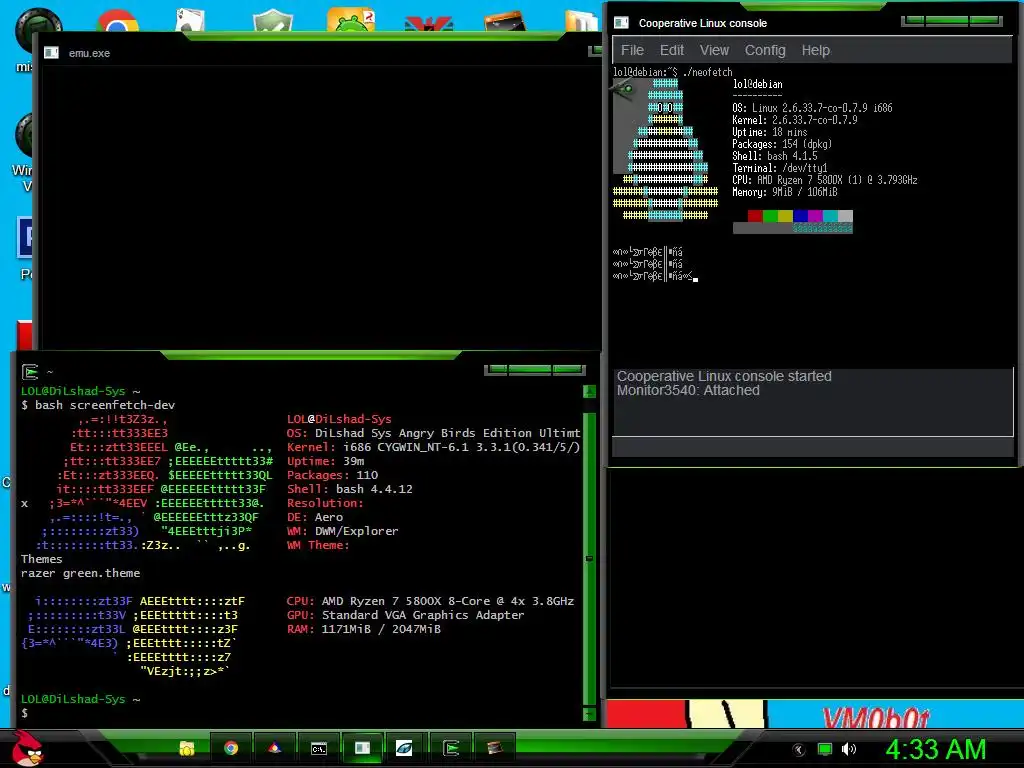The height and width of the screenshot is (768, 1024).
Task: Open the volume speaker tray icon
Action: [849, 750]
